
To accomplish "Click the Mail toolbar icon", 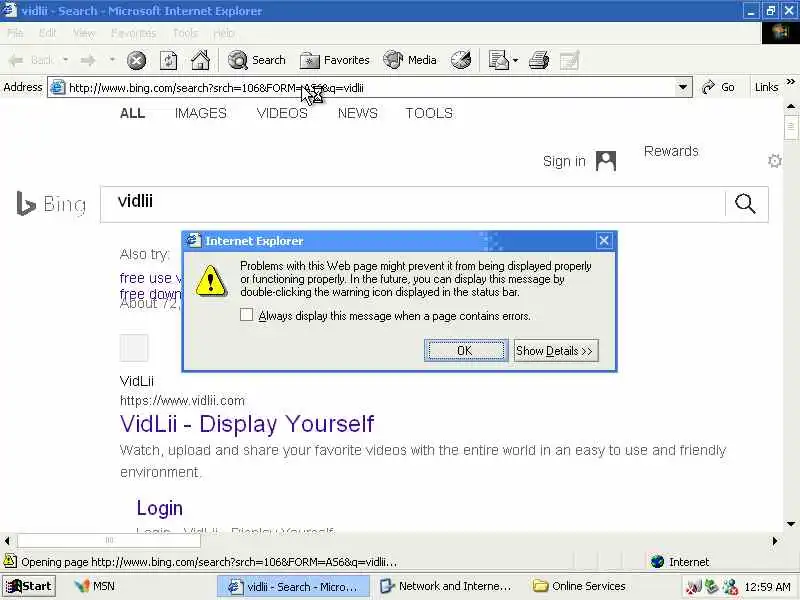I will [x=498, y=60].
